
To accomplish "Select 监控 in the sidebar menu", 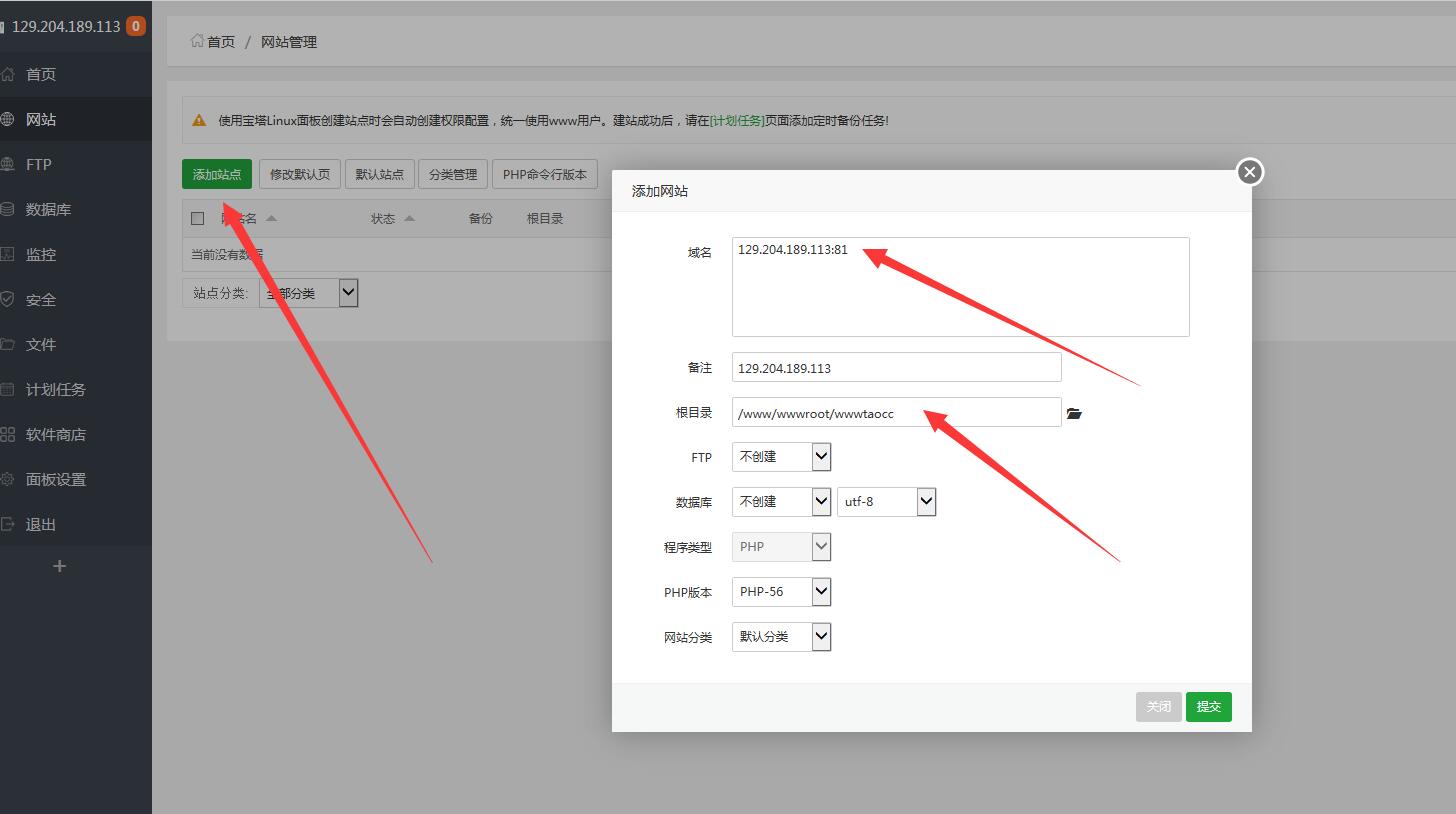I will pyautogui.click(x=40, y=254).
